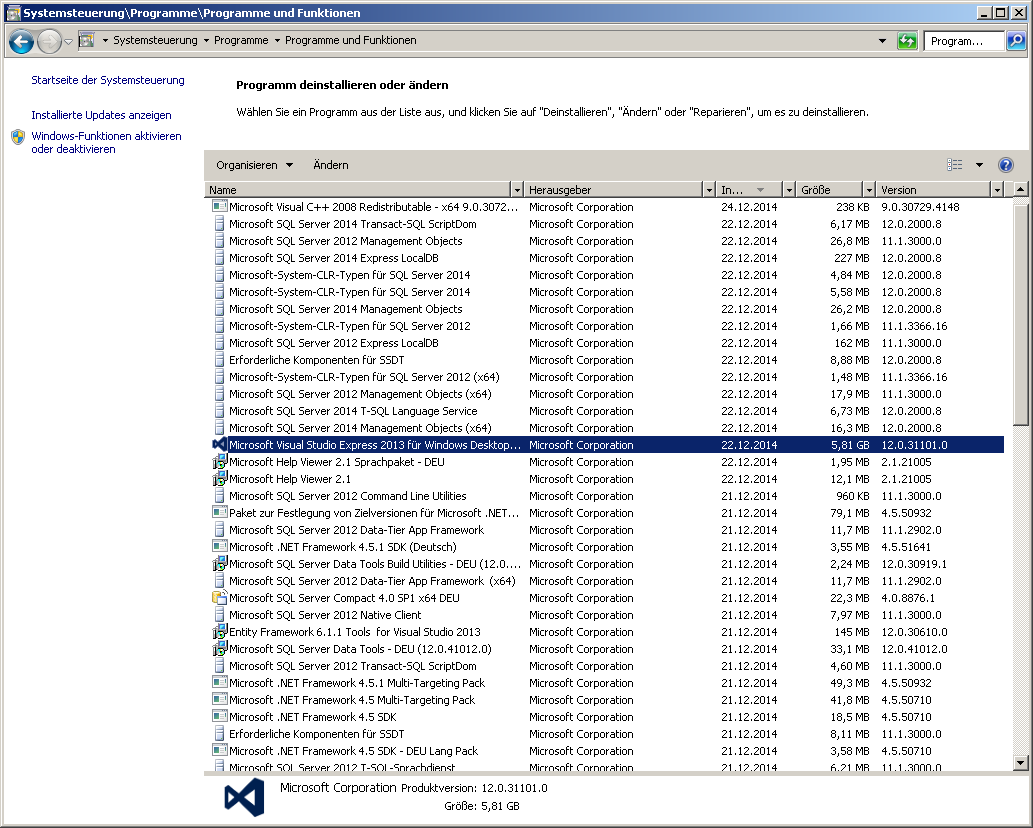
Task: Sort by the Name column header
Action: (x=358, y=190)
